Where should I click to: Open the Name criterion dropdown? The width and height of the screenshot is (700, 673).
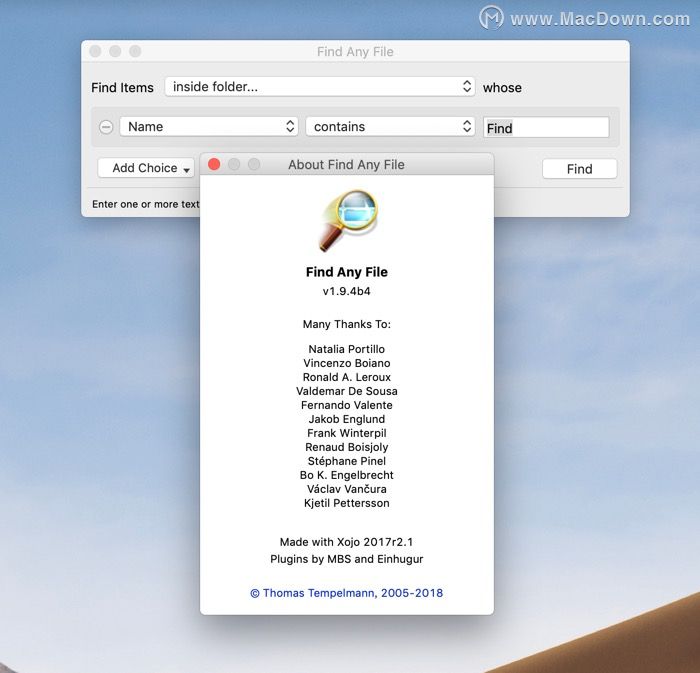pos(209,127)
